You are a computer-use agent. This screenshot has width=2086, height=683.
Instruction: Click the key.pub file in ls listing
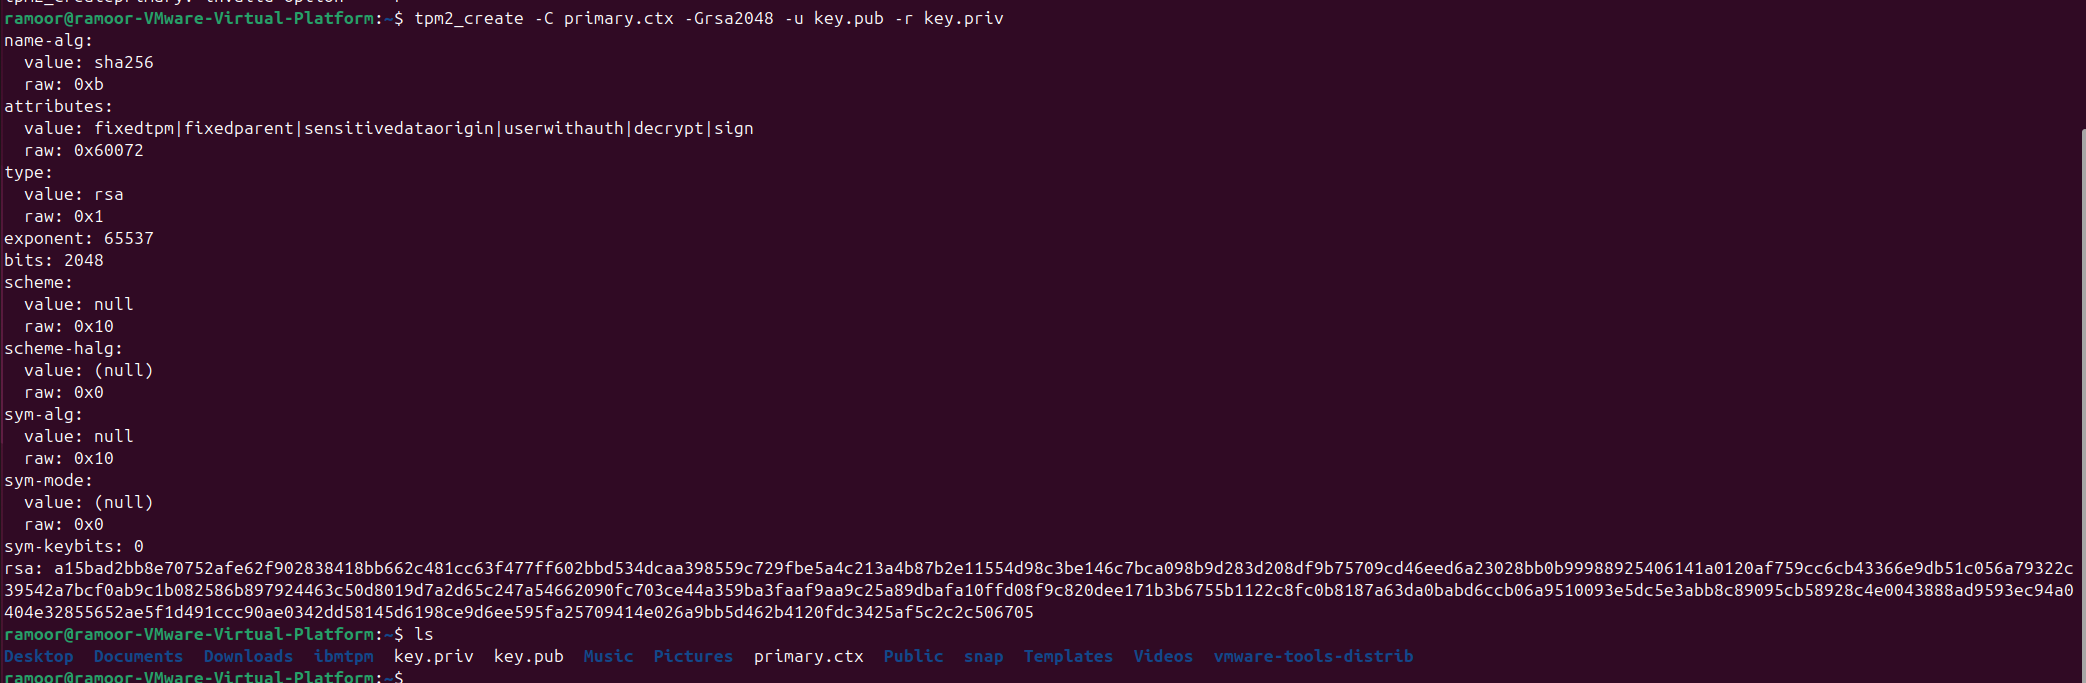point(528,656)
